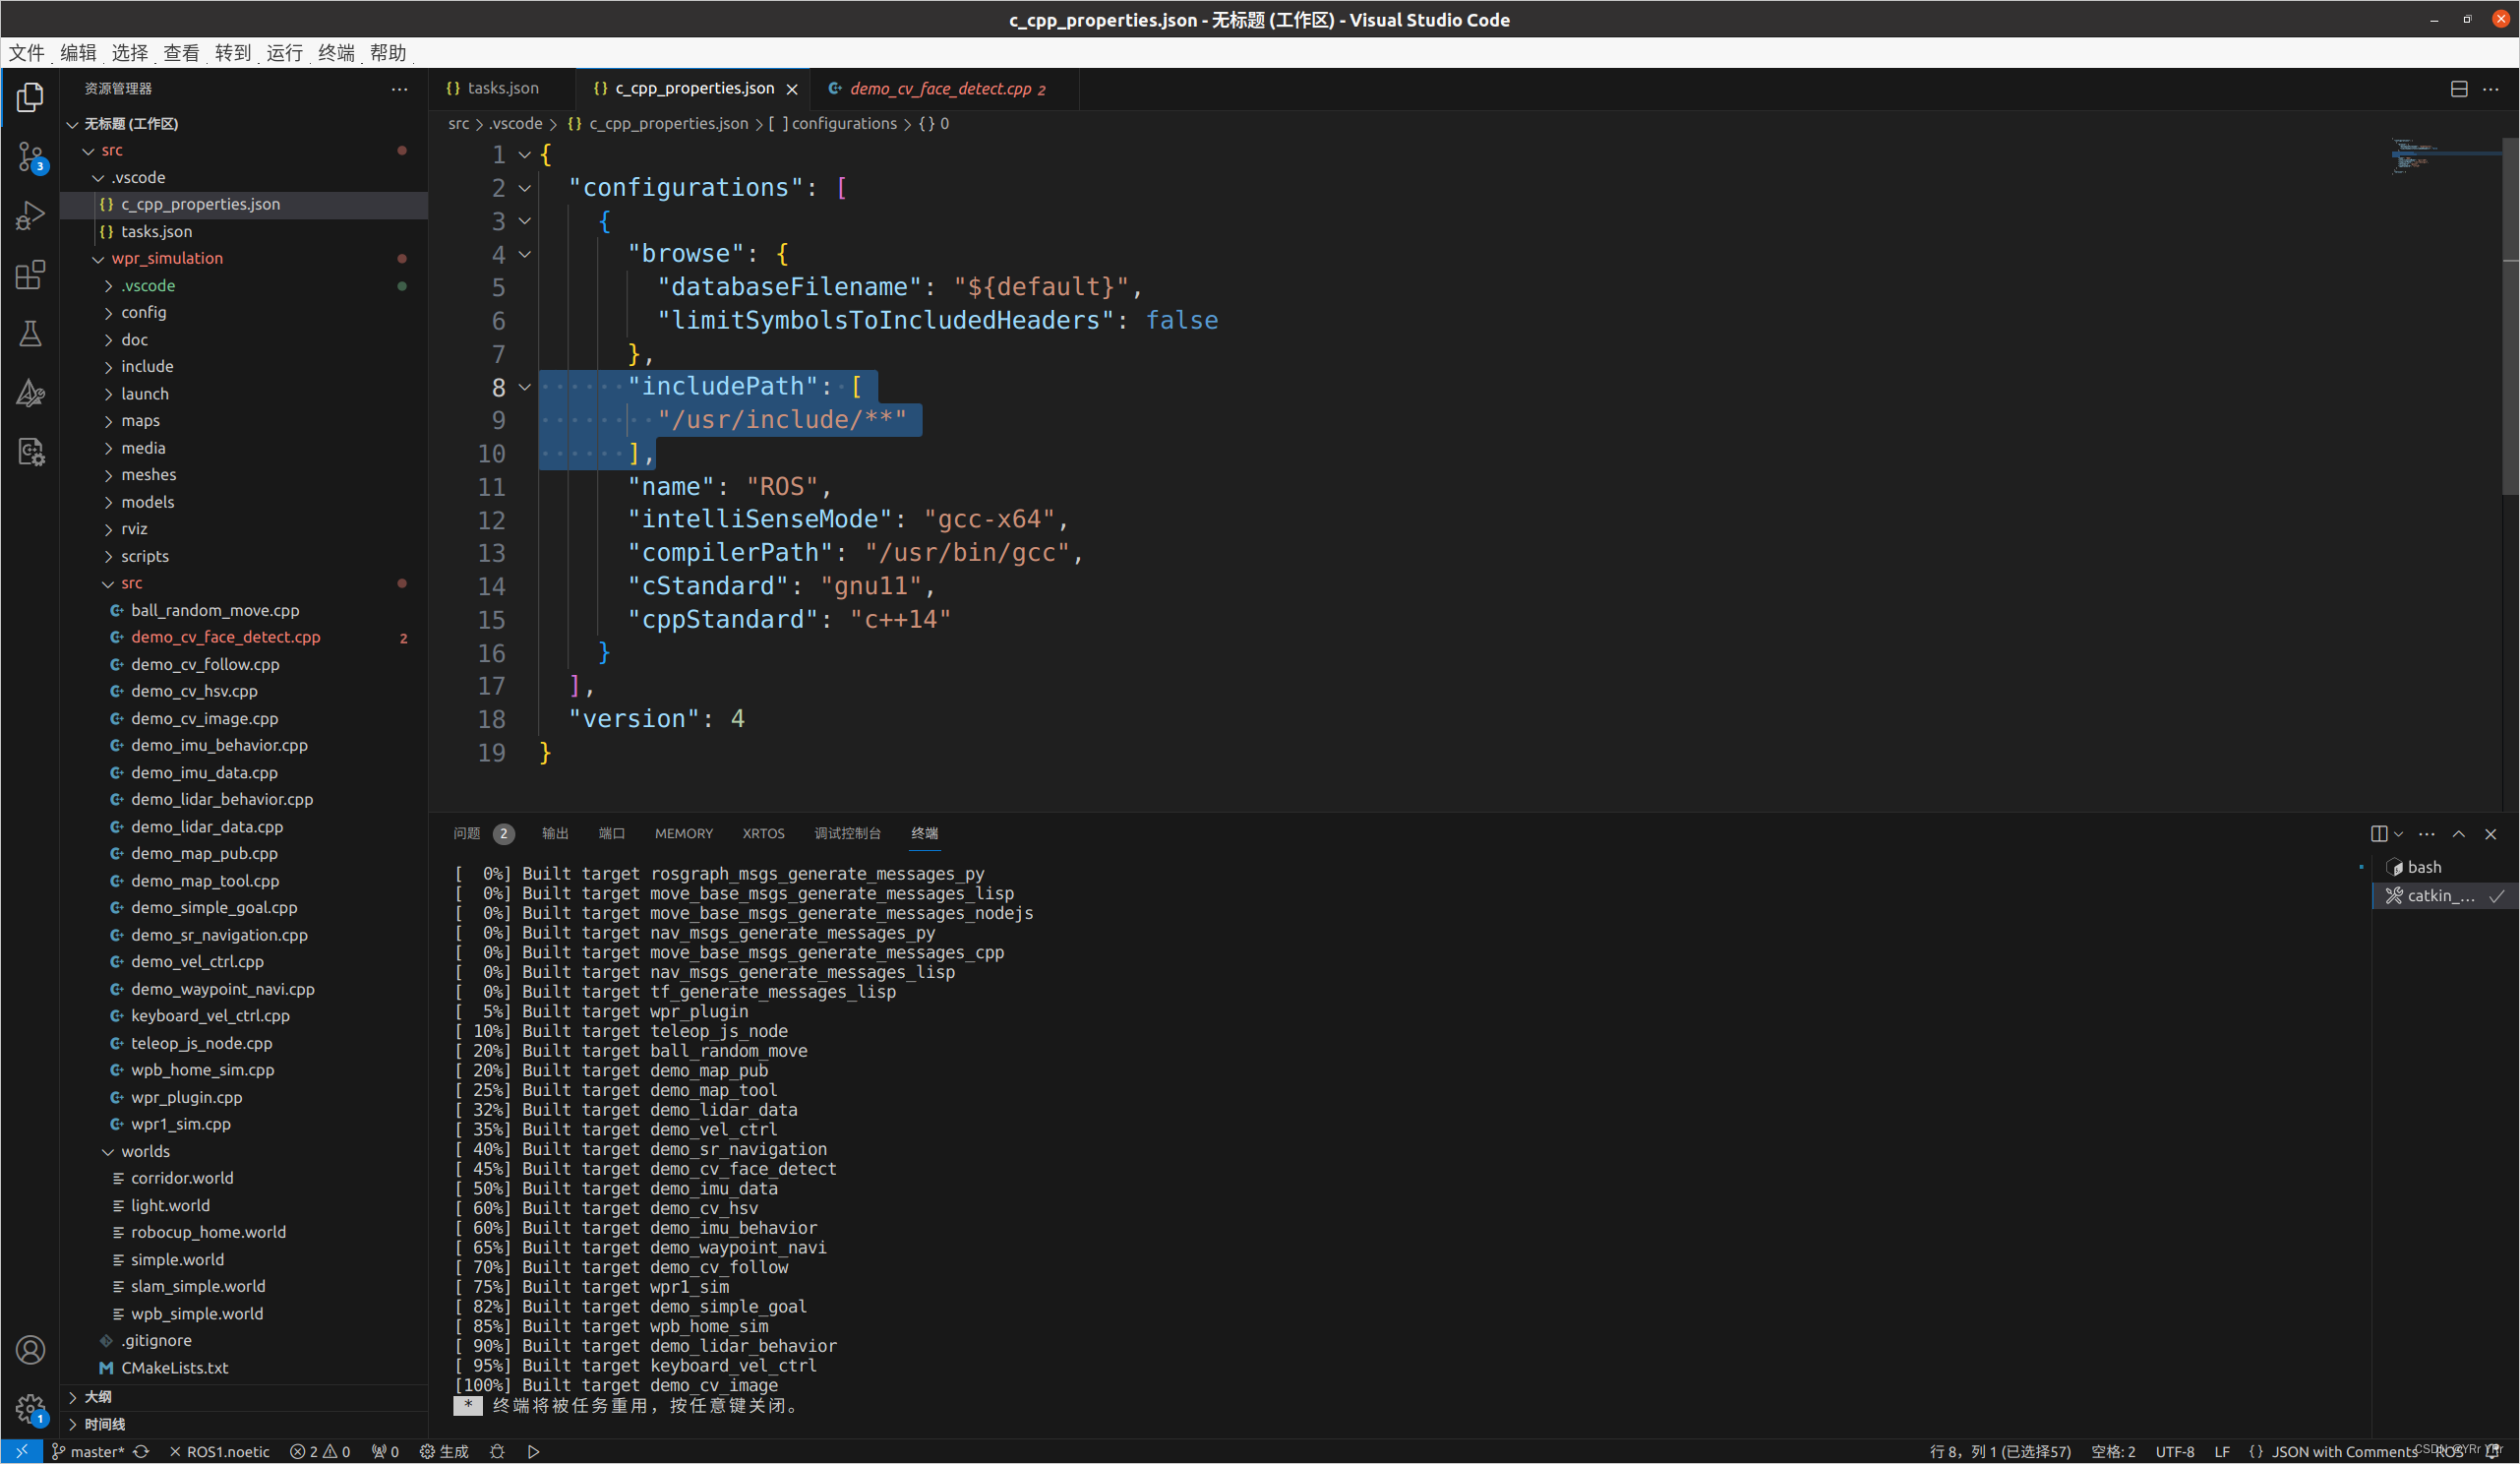Maximize the terminal panel size
The width and height of the screenshot is (2520, 1464).
[x=2459, y=834]
